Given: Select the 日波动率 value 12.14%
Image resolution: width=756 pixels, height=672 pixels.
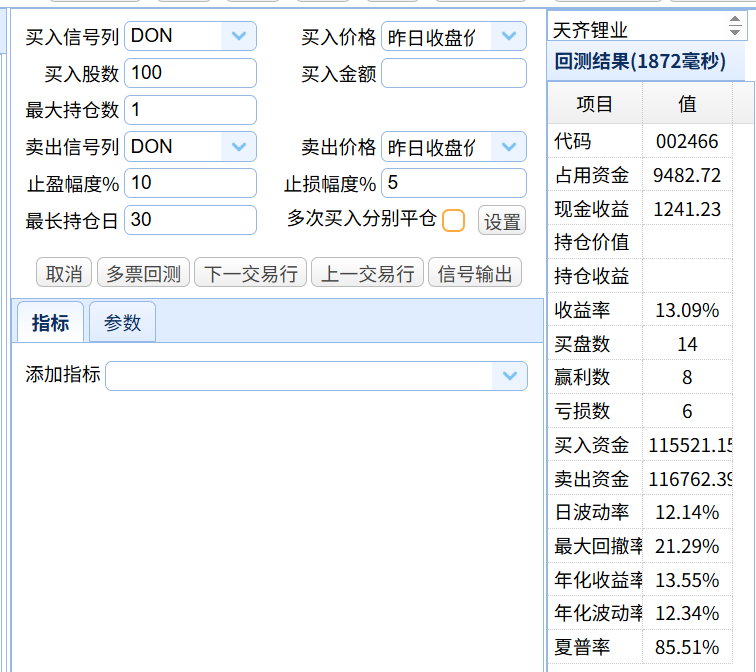Looking at the screenshot, I should 688,512.
